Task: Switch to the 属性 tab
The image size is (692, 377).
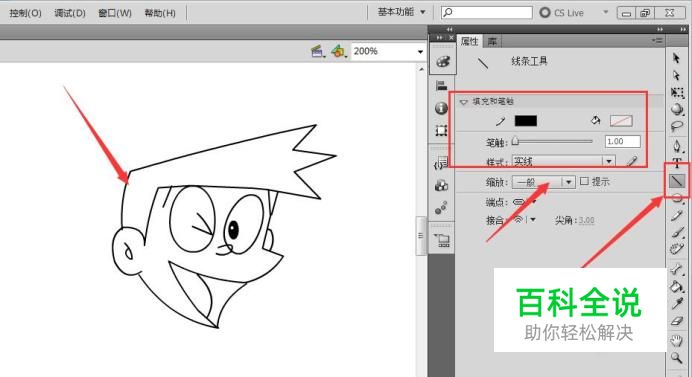Action: [469, 41]
